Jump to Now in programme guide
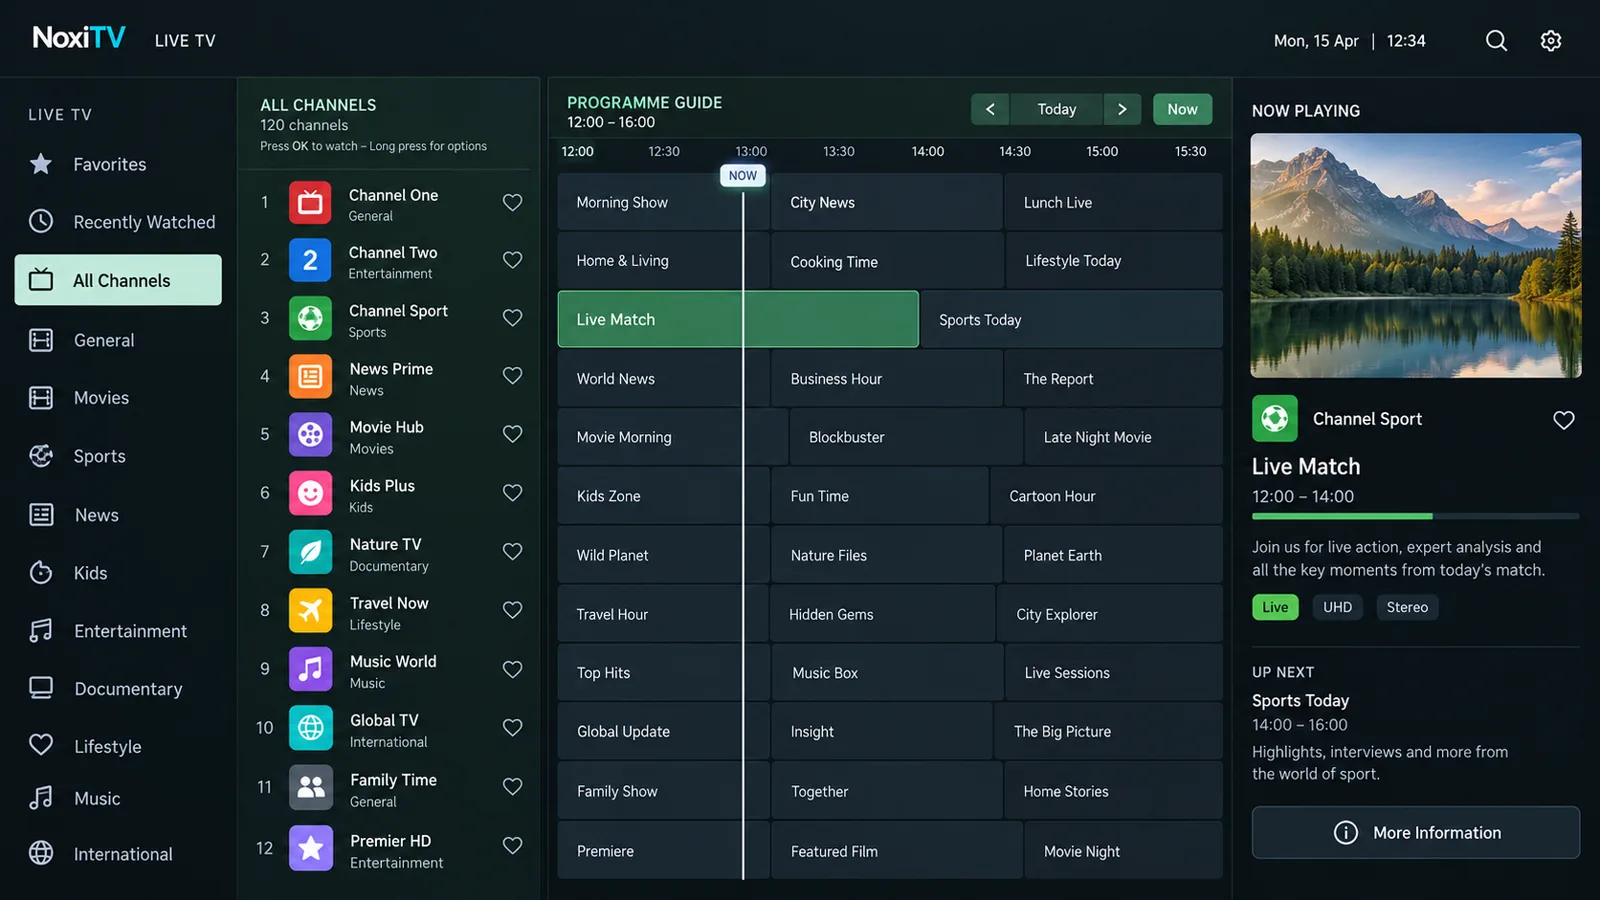Screen dimensions: 1600x900 (1182, 109)
